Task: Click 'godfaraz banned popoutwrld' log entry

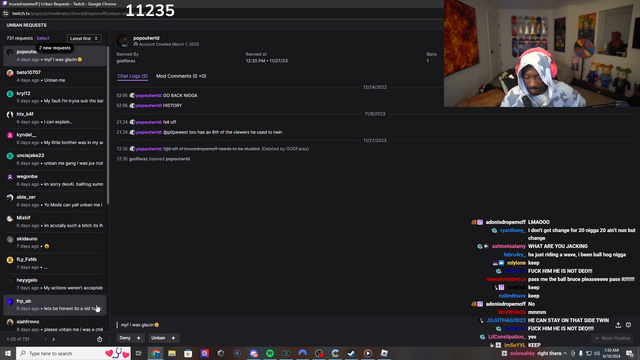Action: pos(153,159)
